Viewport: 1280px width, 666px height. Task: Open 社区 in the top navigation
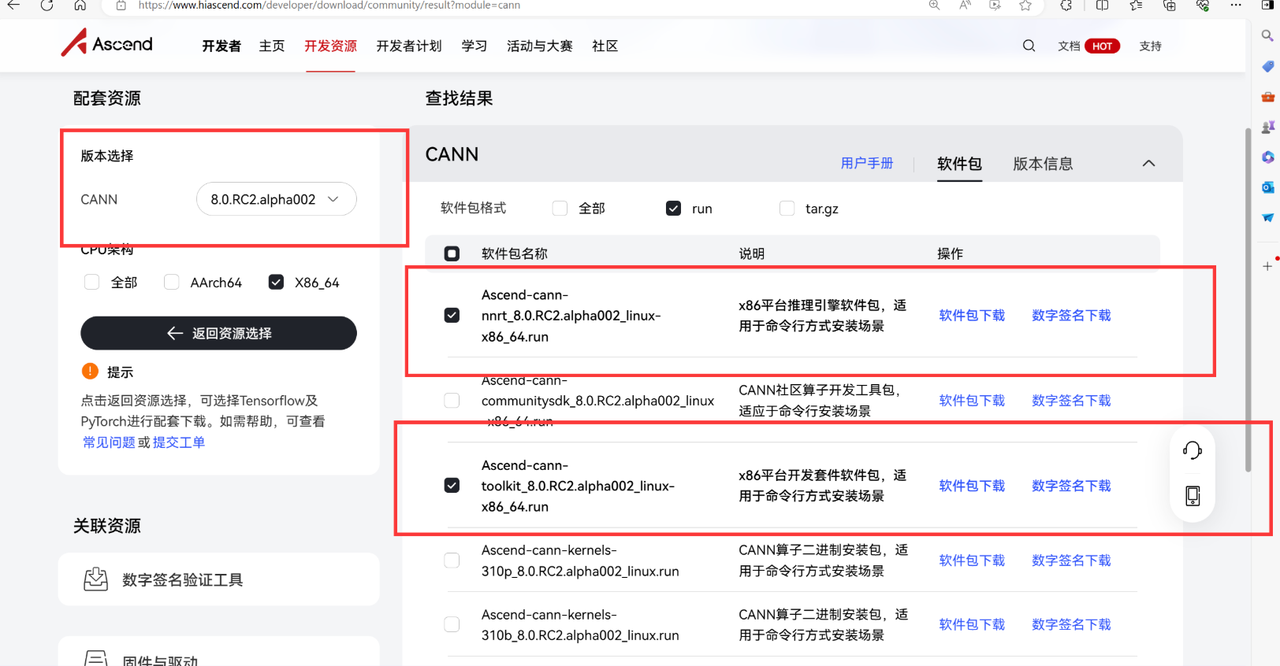605,46
